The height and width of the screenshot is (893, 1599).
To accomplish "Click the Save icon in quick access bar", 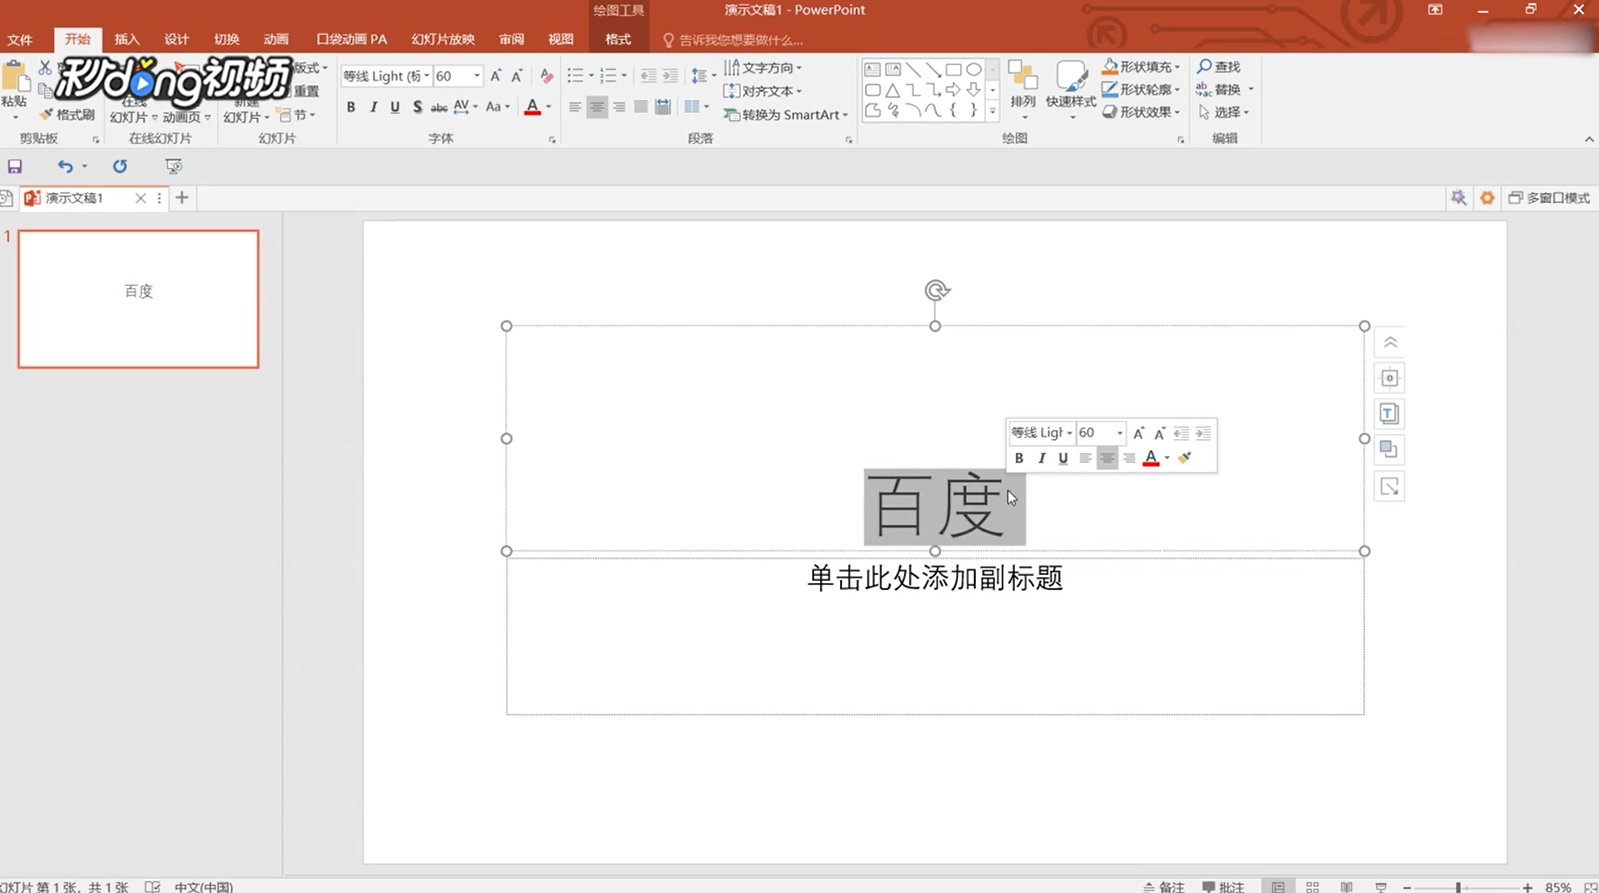I will [15, 166].
